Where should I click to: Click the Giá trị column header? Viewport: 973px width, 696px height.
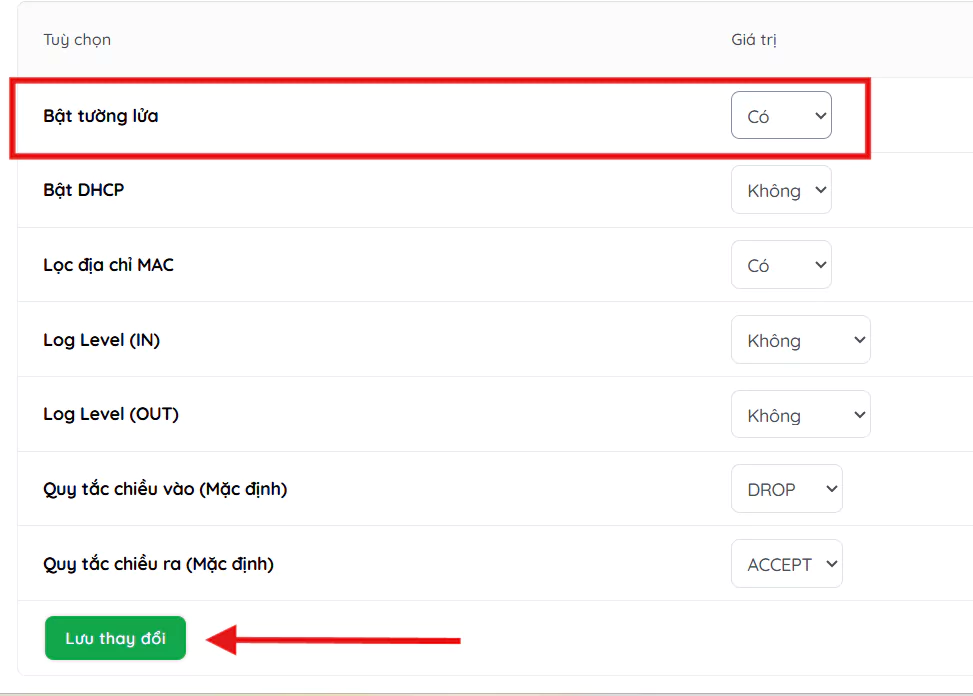pyautogui.click(x=753, y=40)
